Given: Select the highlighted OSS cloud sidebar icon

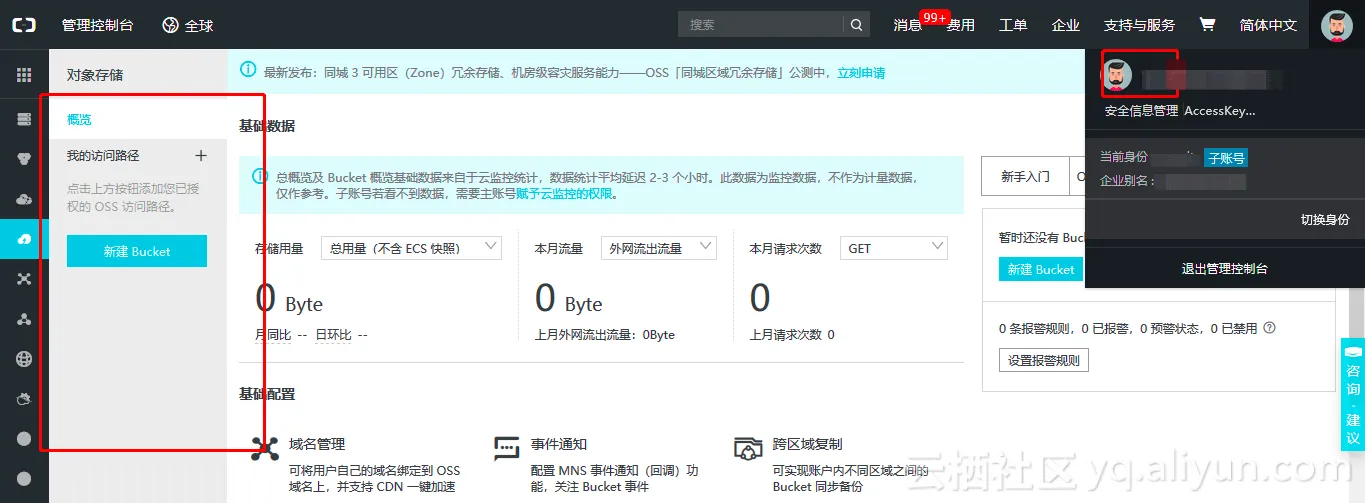Looking at the screenshot, I should [x=24, y=239].
